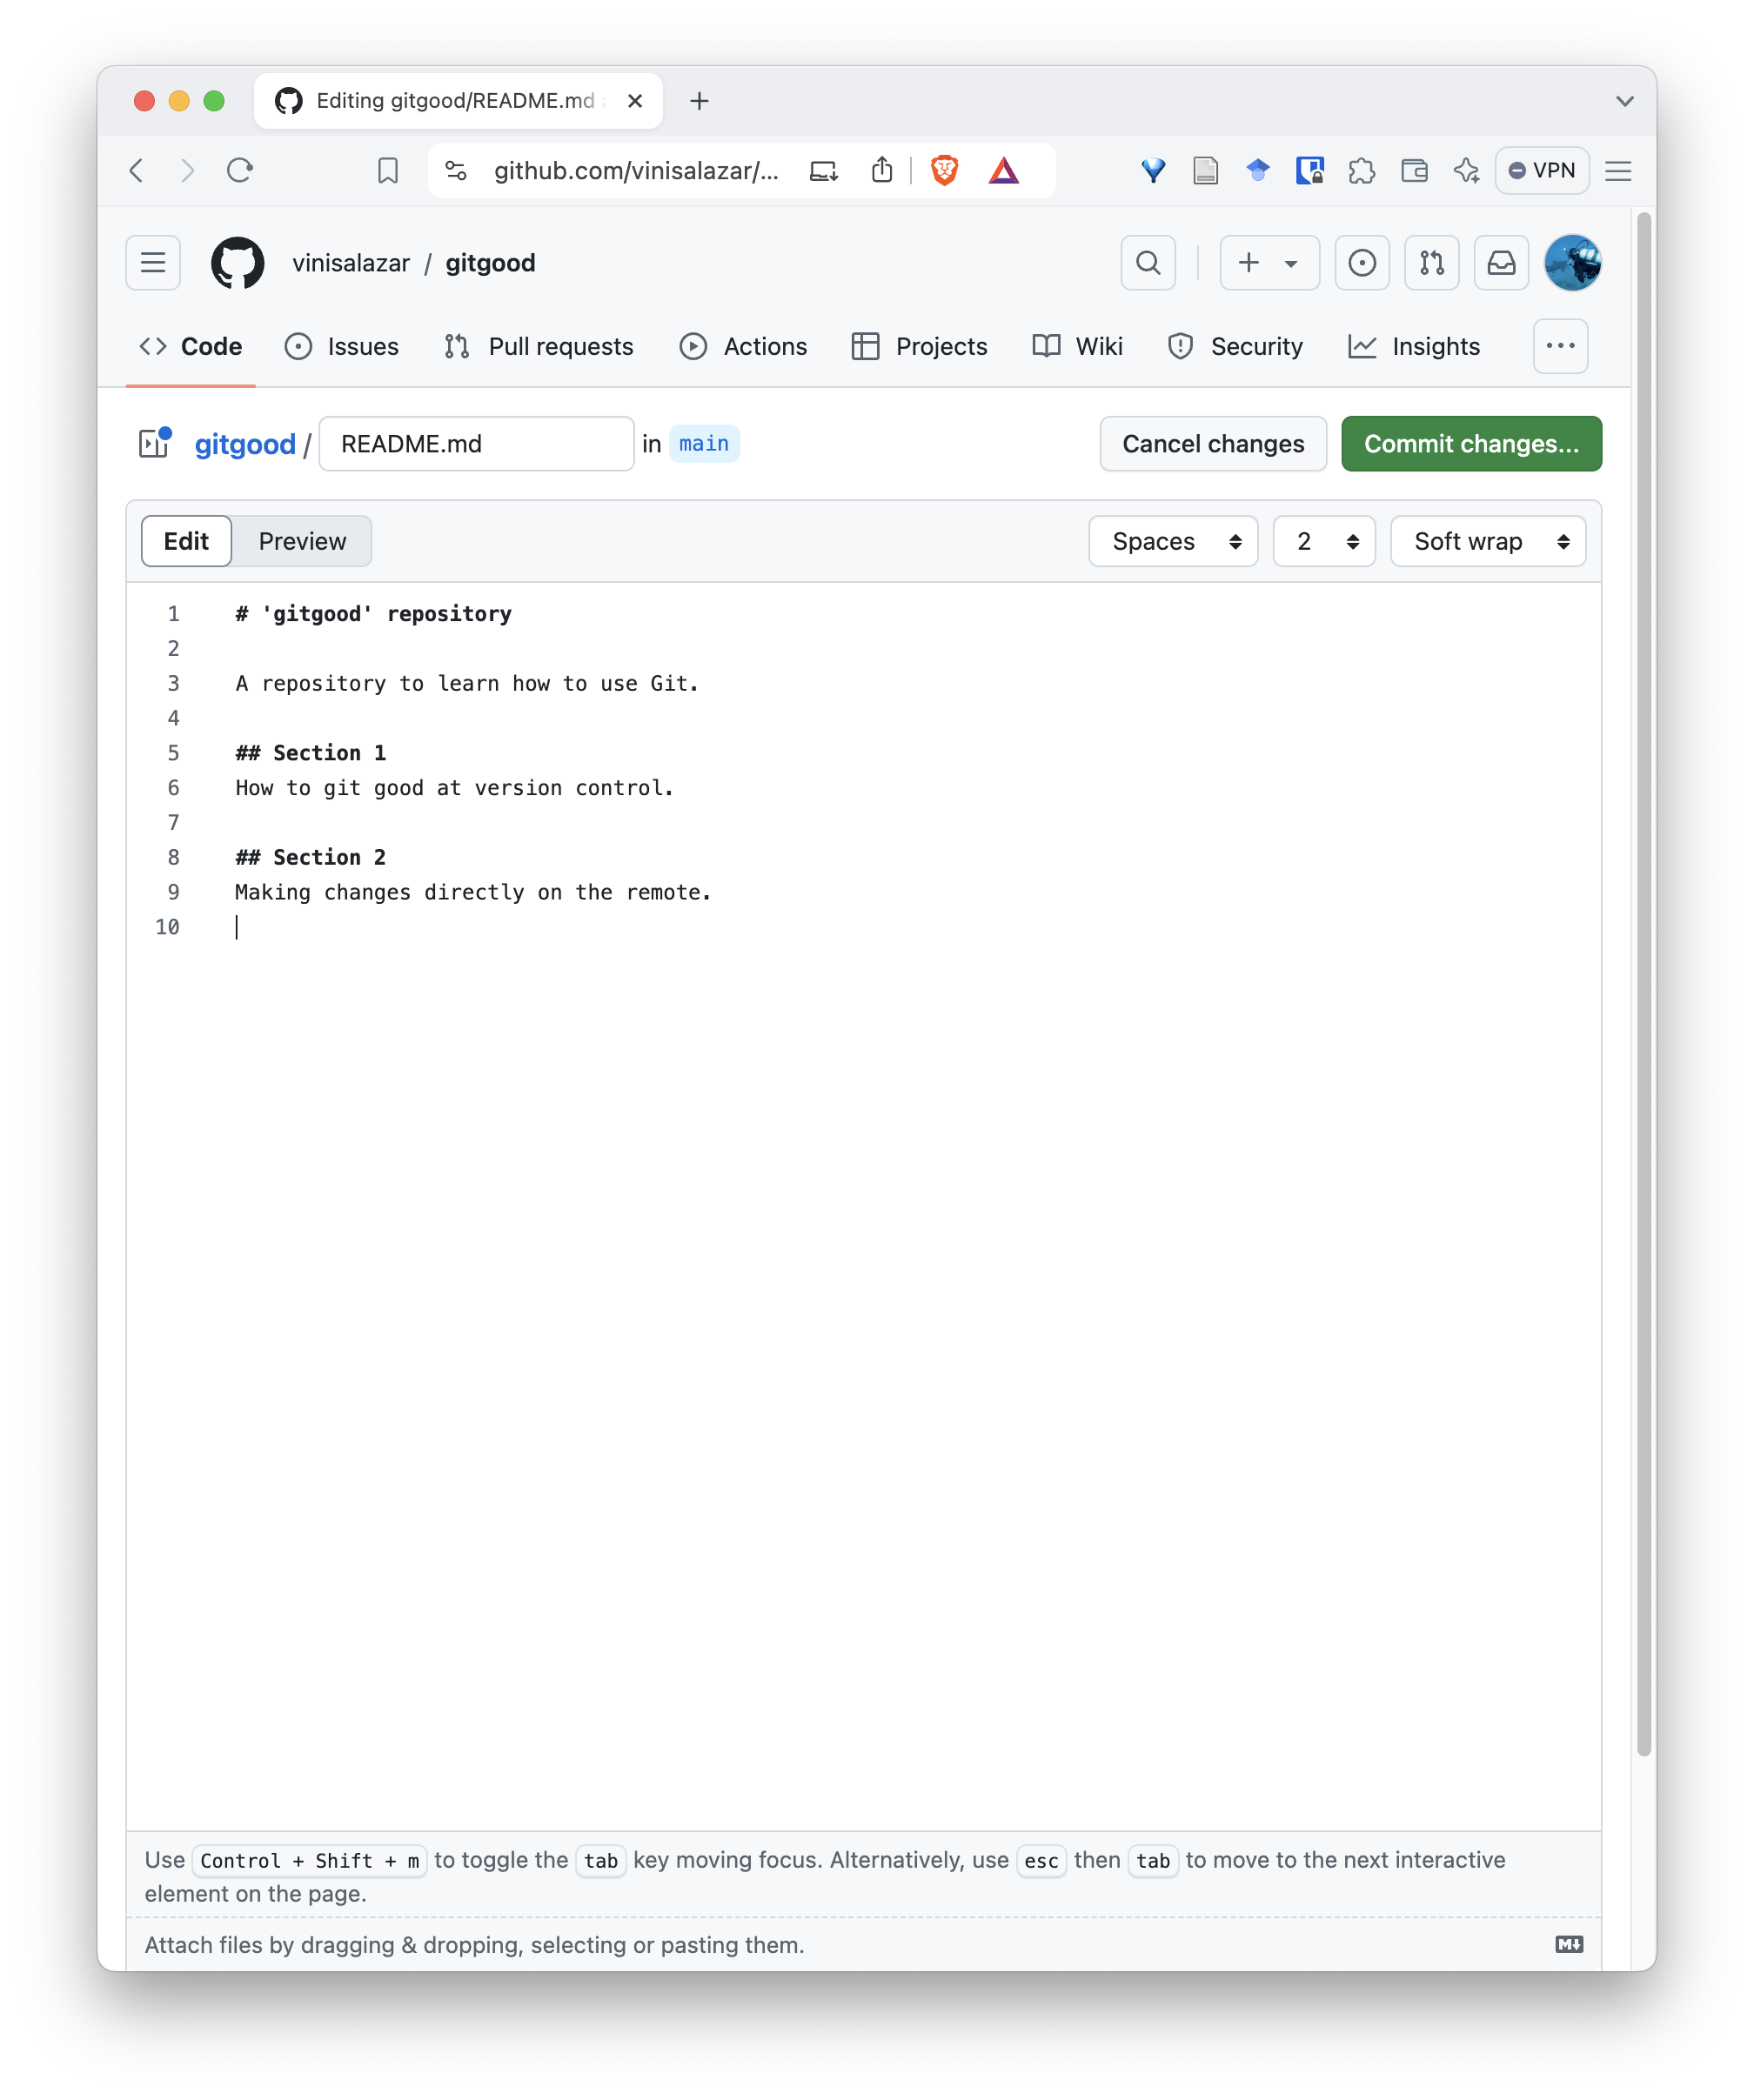This screenshot has height=2100, width=1754.
Task: Open the Spaces indent mode dropdown
Action: pos(1173,541)
